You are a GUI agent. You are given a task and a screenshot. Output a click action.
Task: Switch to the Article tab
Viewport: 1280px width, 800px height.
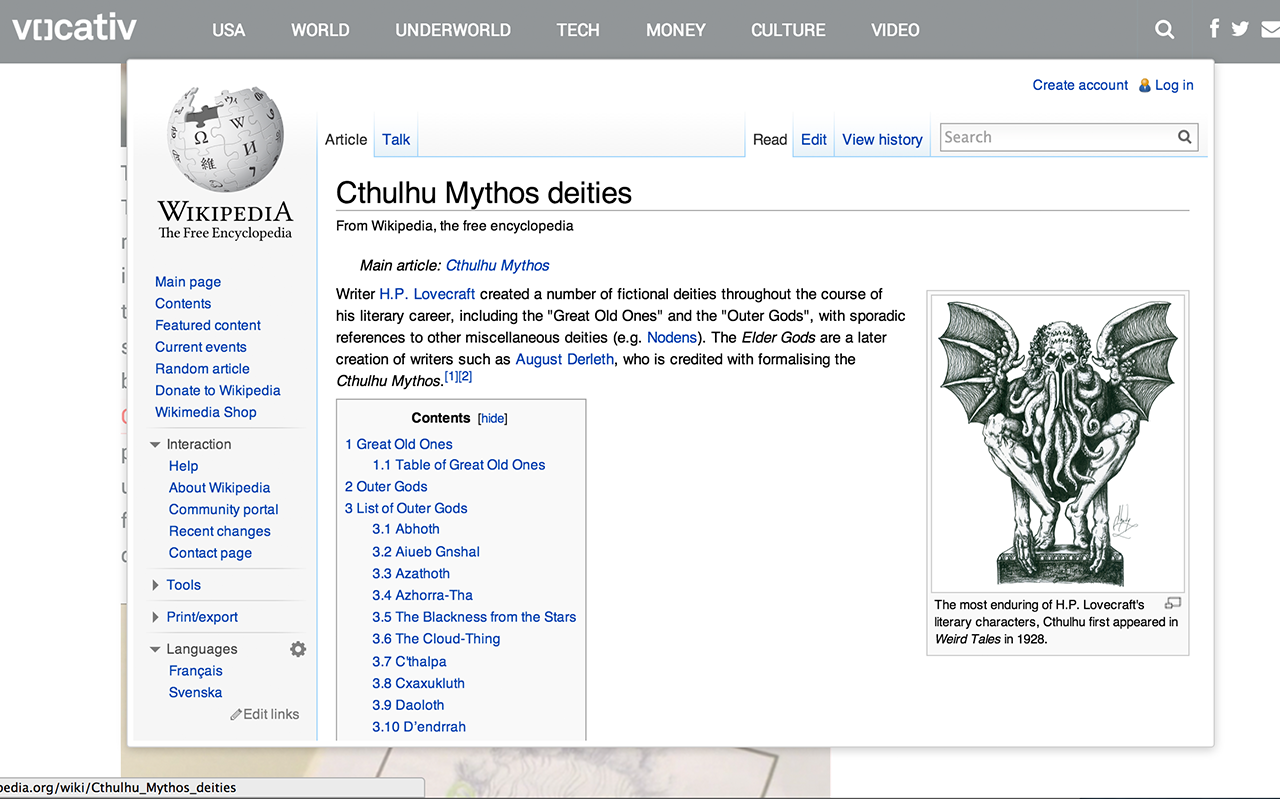click(346, 140)
